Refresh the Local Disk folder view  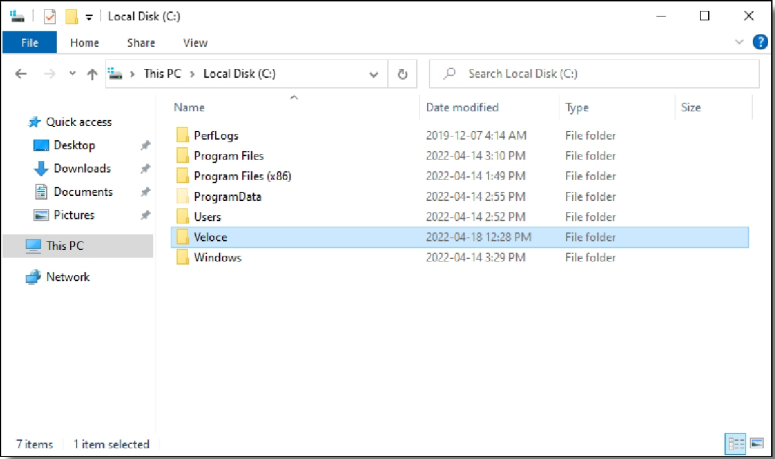click(403, 74)
